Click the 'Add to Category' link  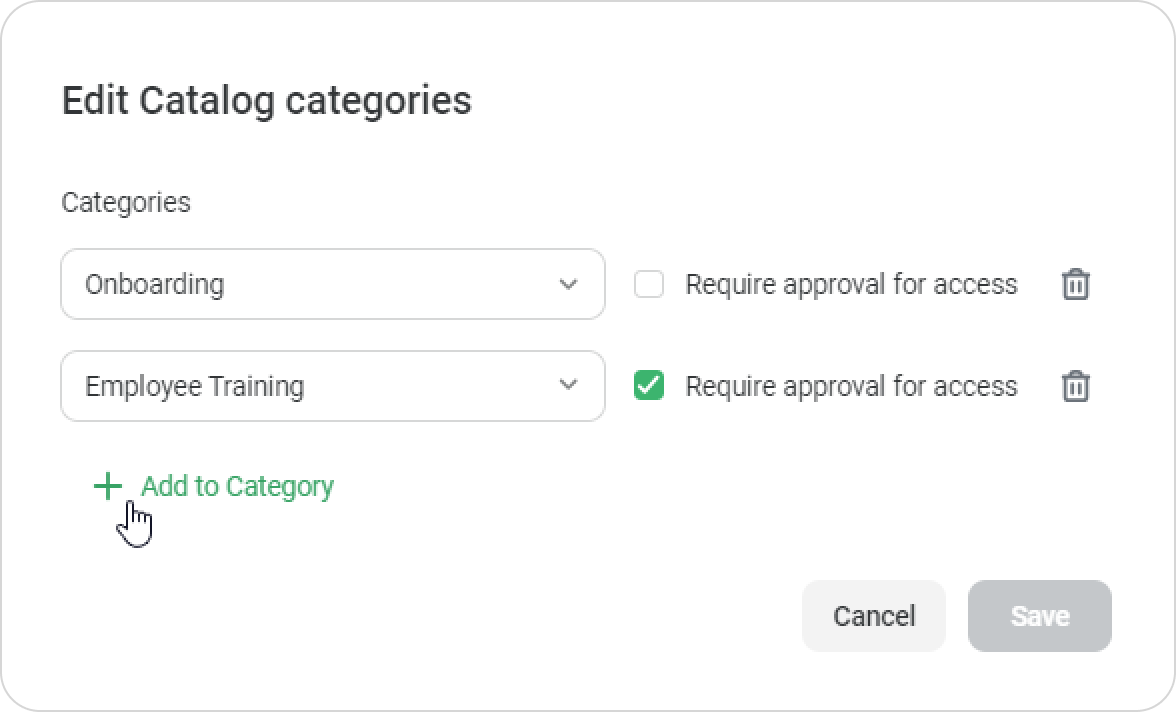click(237, 486)
